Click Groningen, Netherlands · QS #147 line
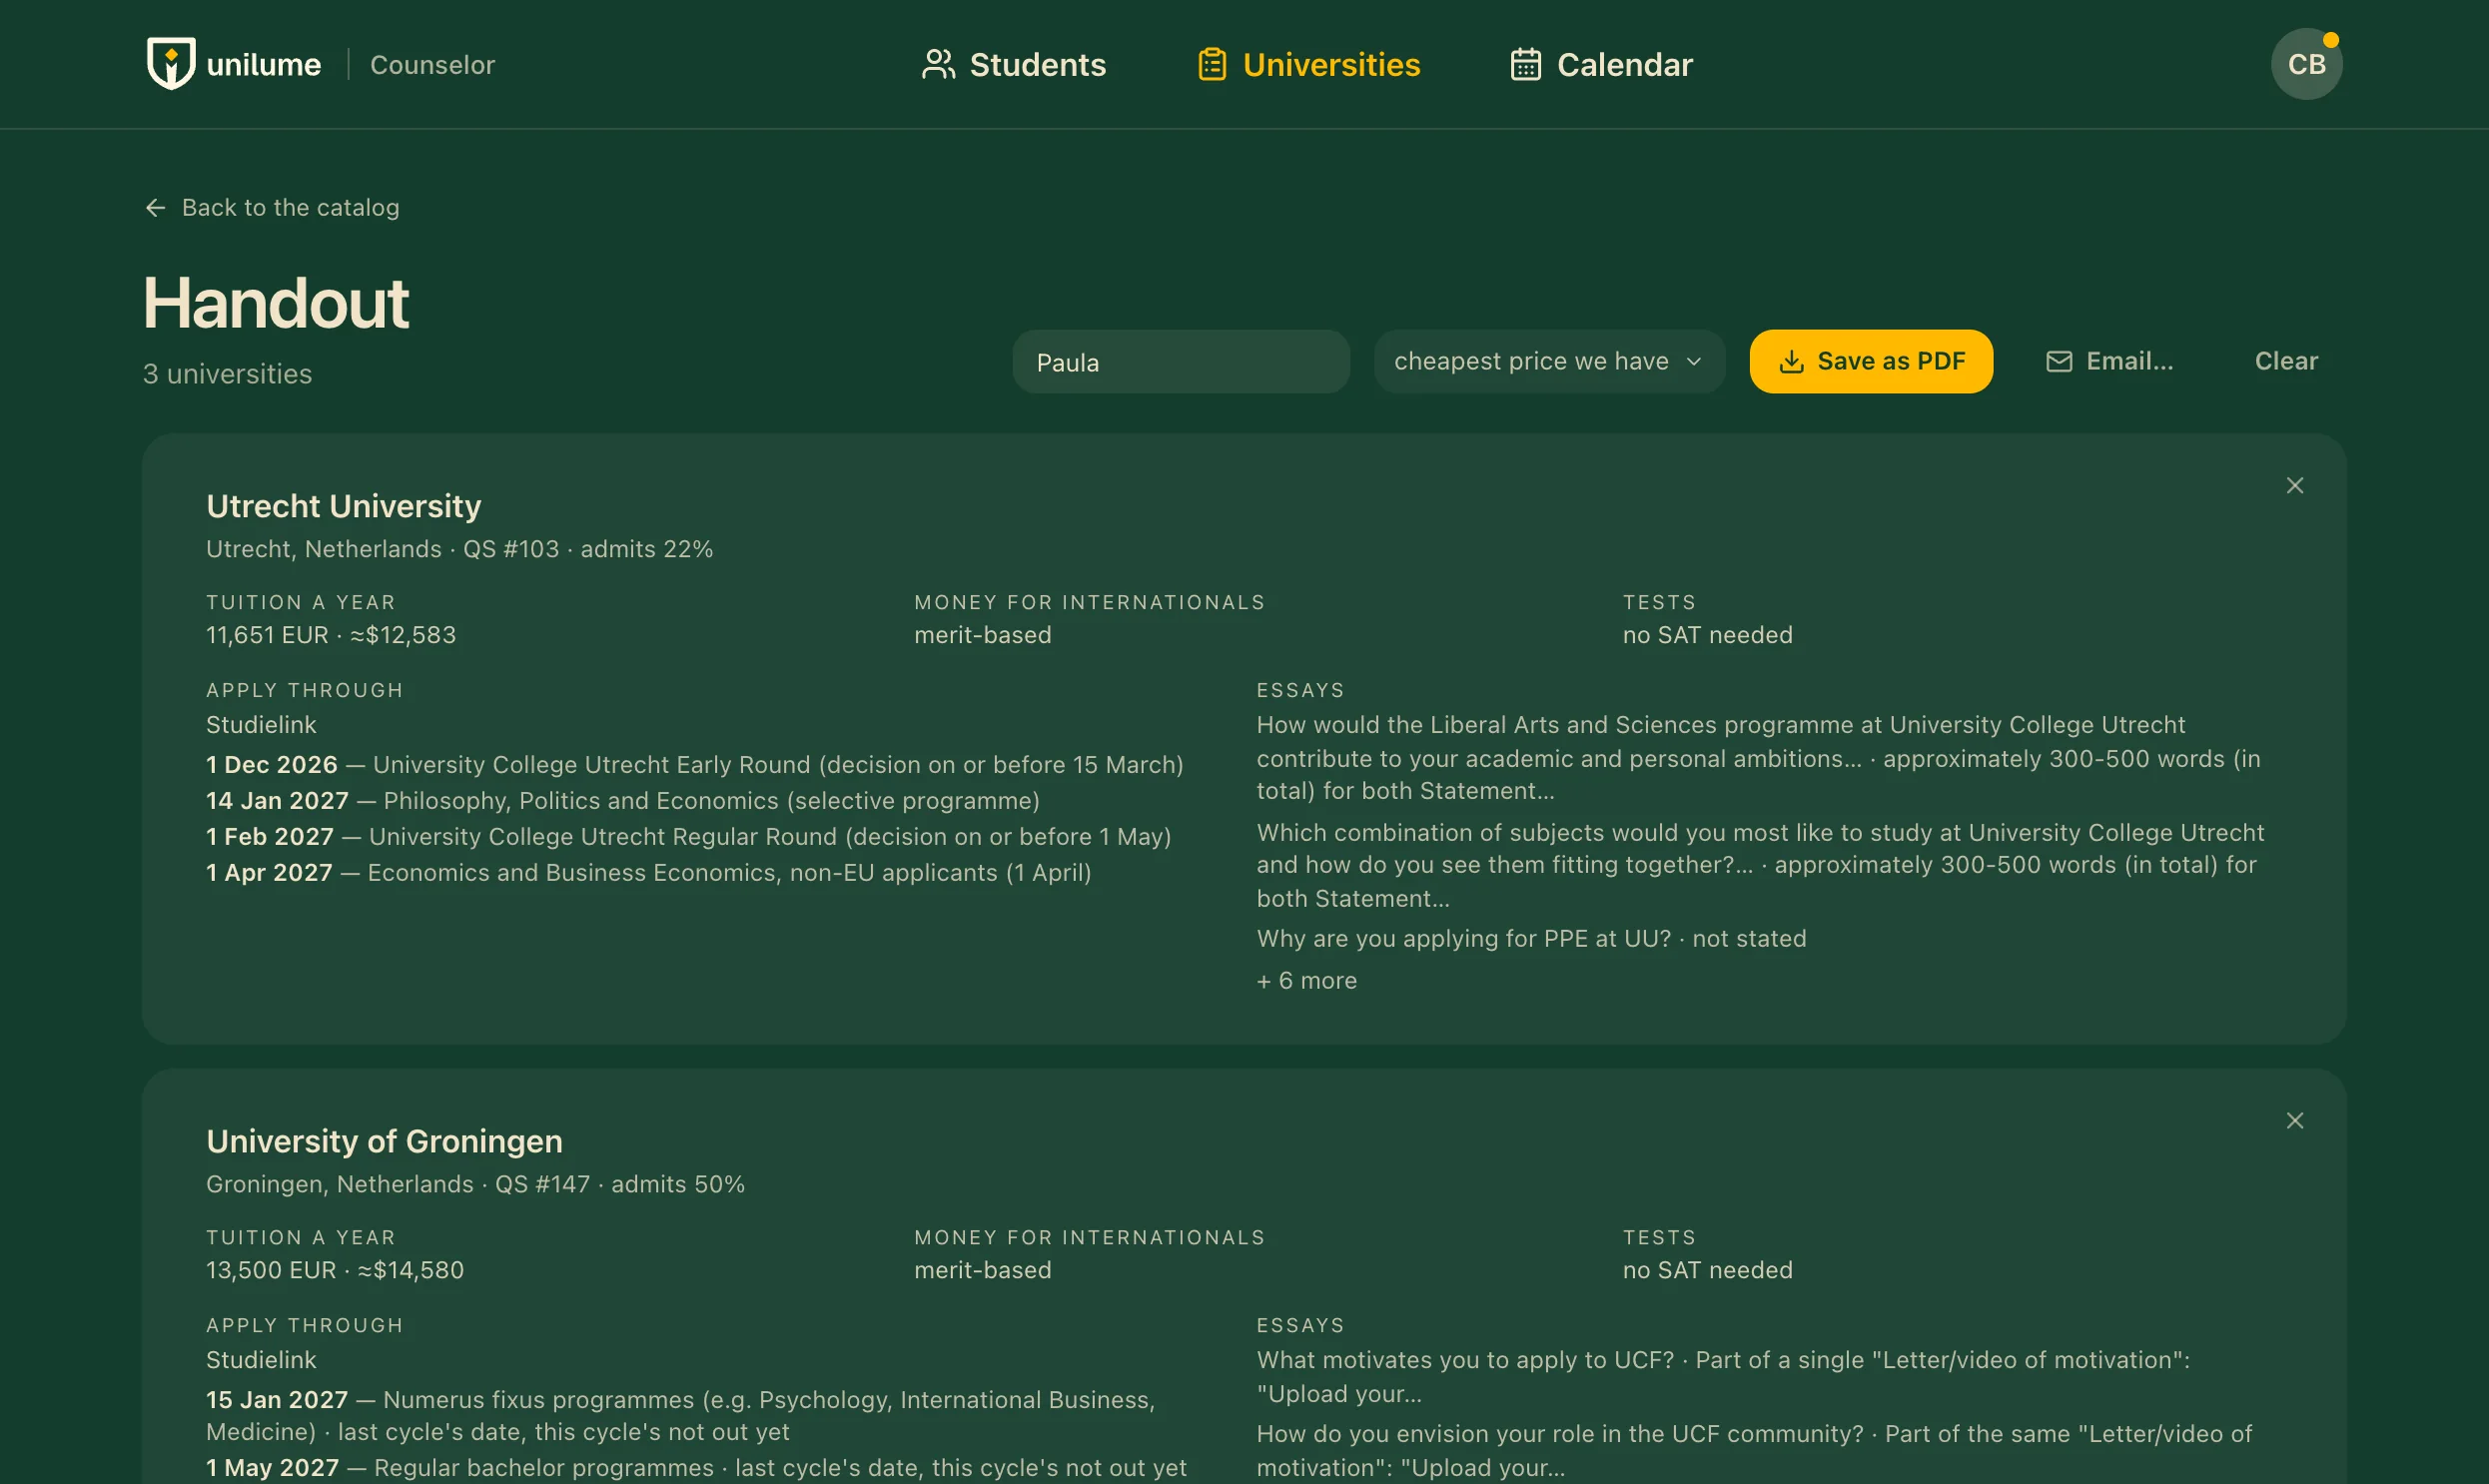 [475, 1184]
